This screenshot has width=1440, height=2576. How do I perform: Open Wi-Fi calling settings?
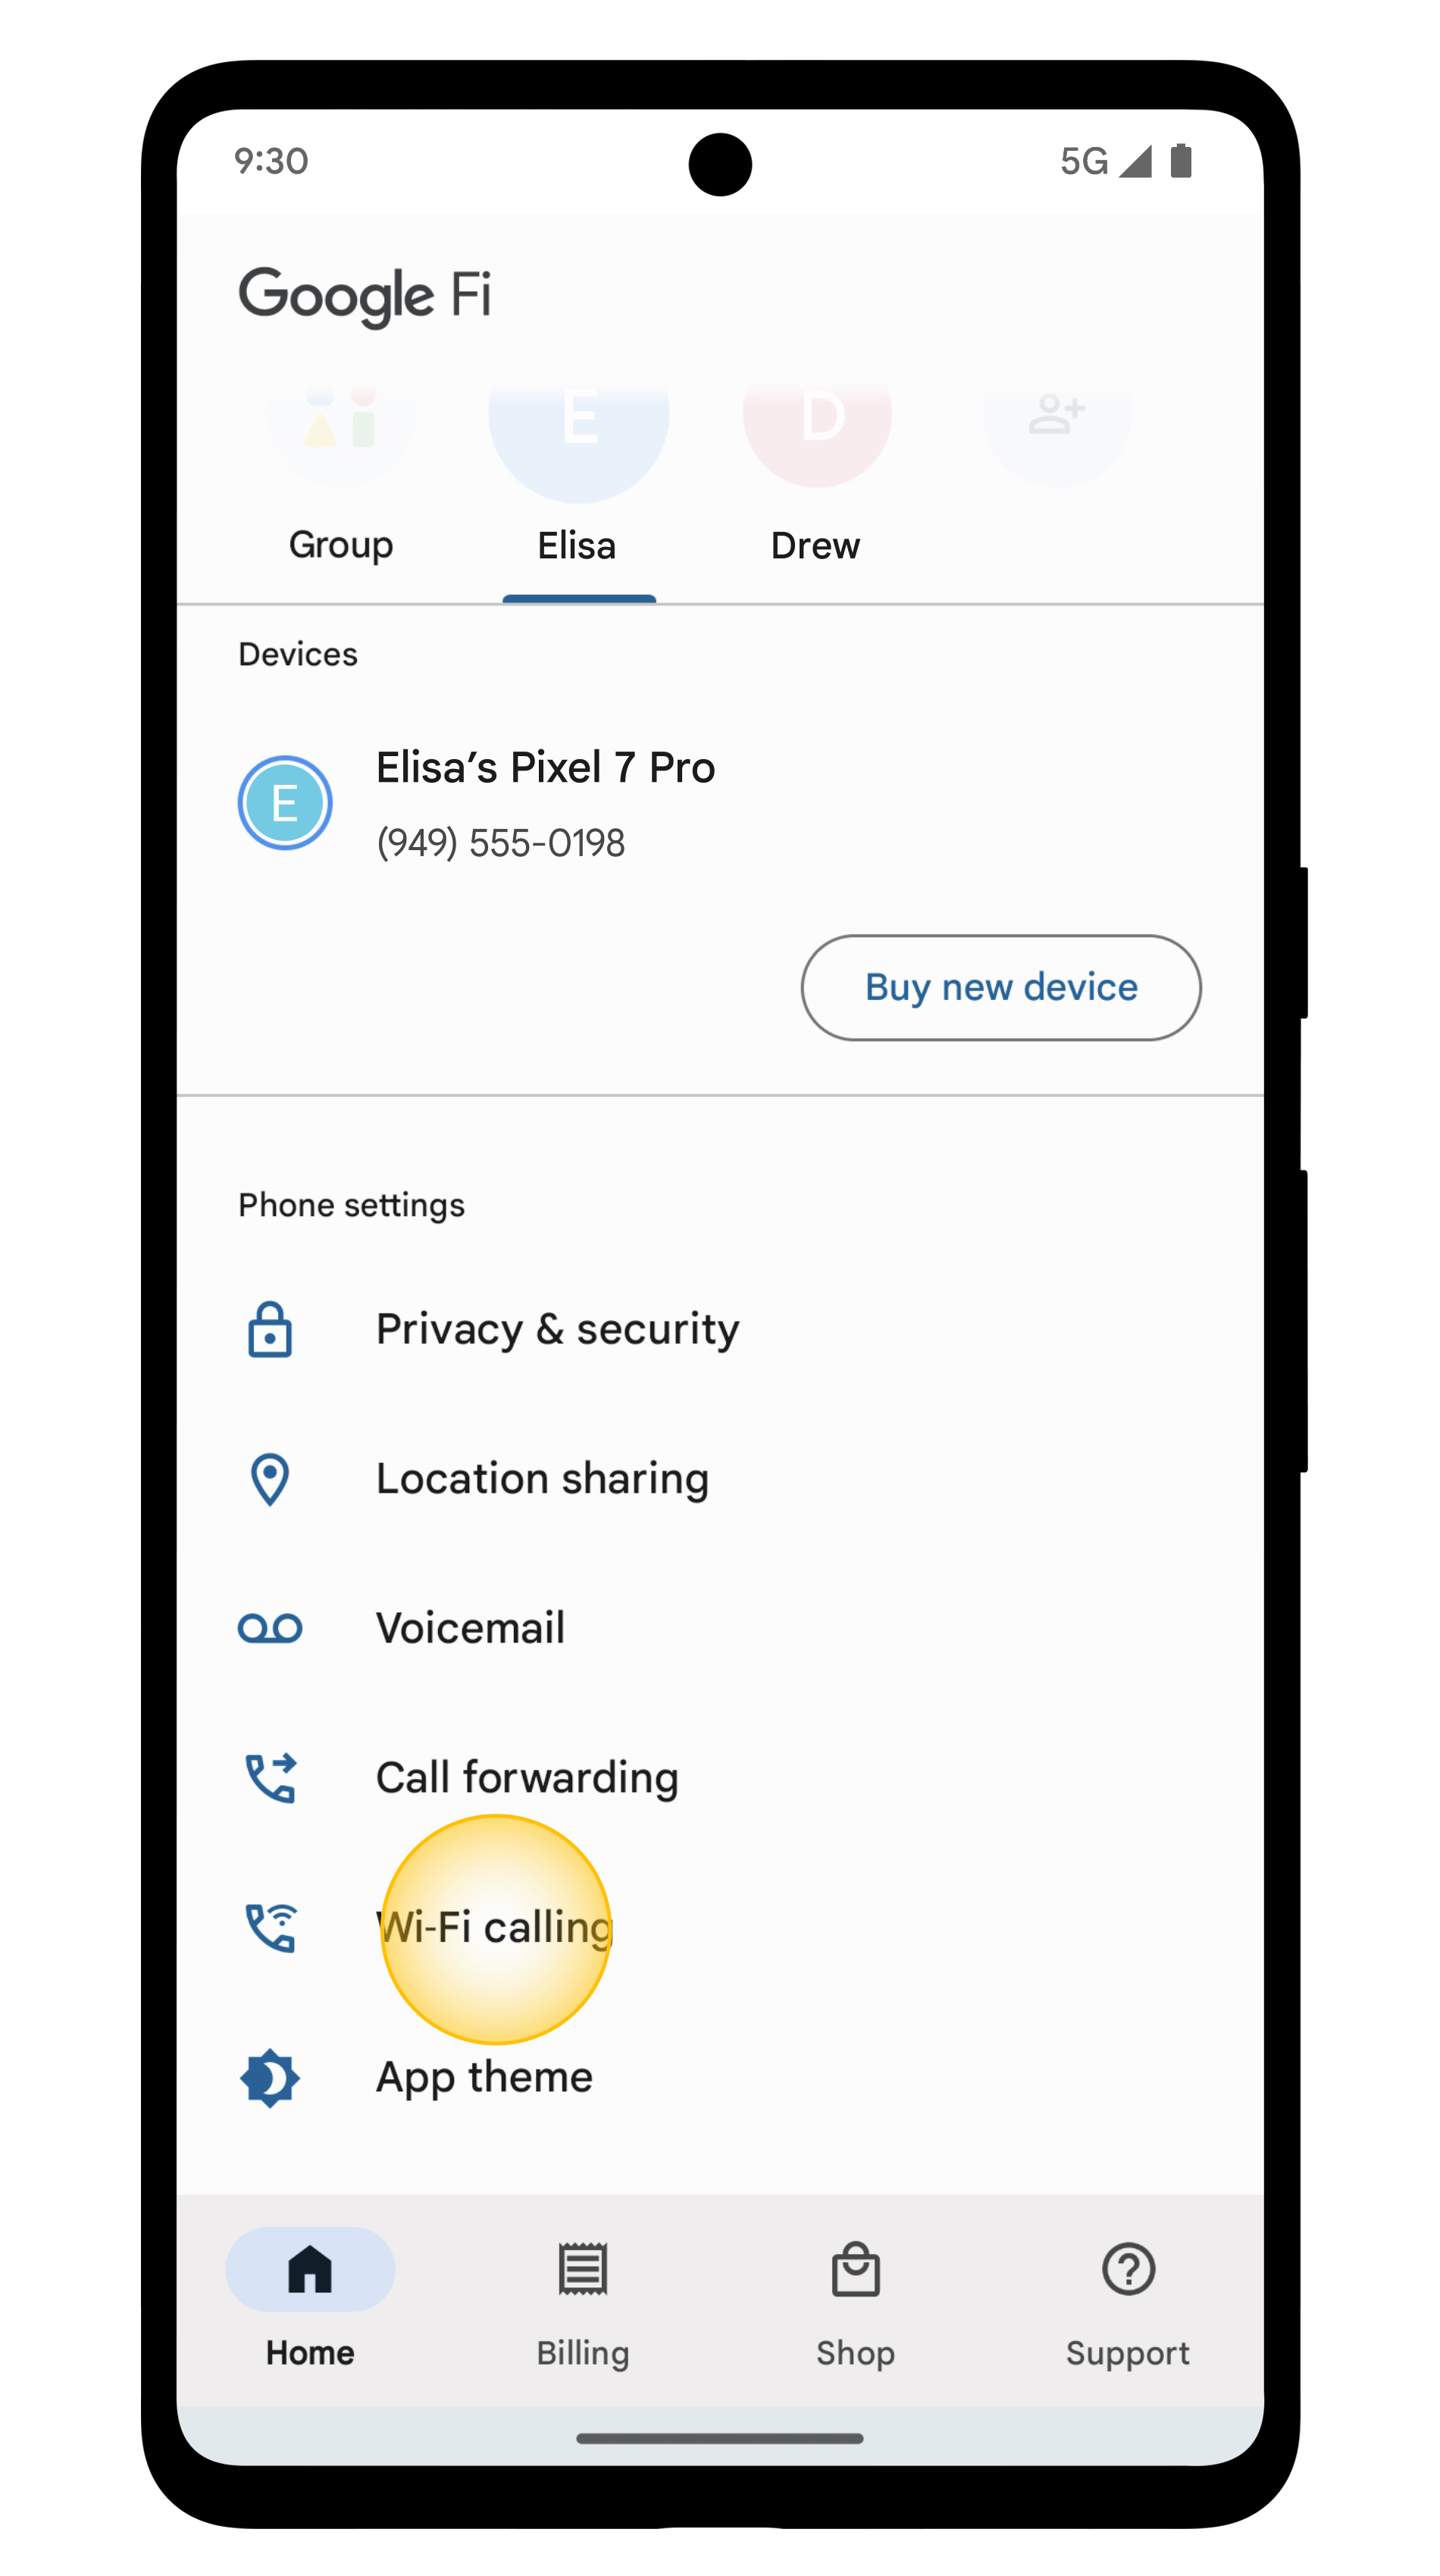(720, 1927)
